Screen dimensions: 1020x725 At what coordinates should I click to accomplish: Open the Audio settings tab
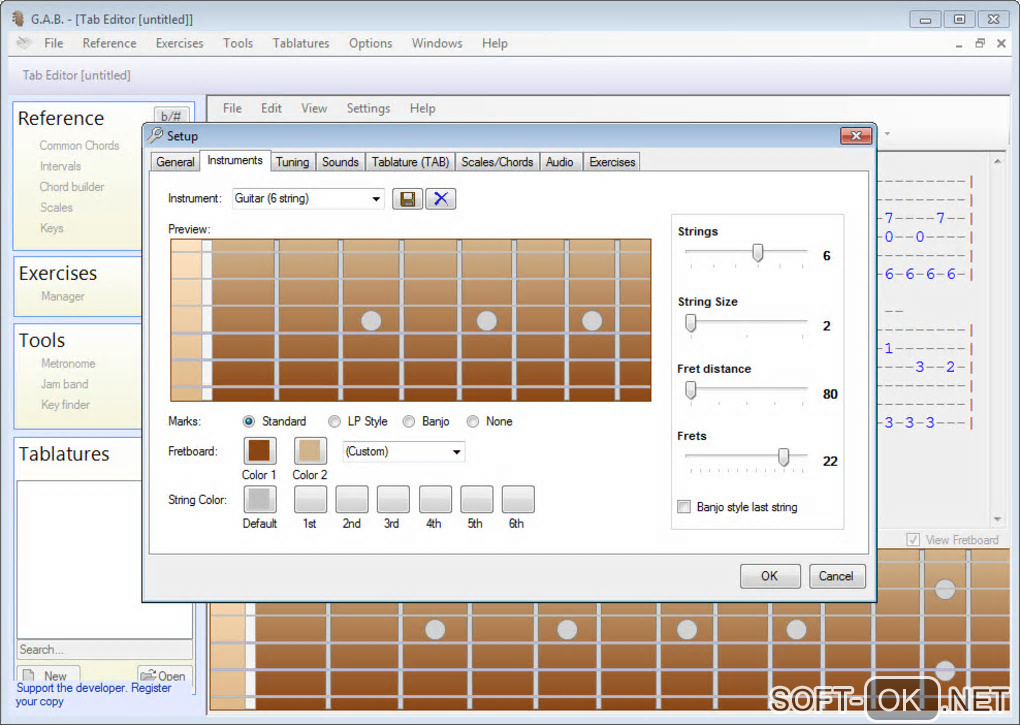click(x=559, y=162)
